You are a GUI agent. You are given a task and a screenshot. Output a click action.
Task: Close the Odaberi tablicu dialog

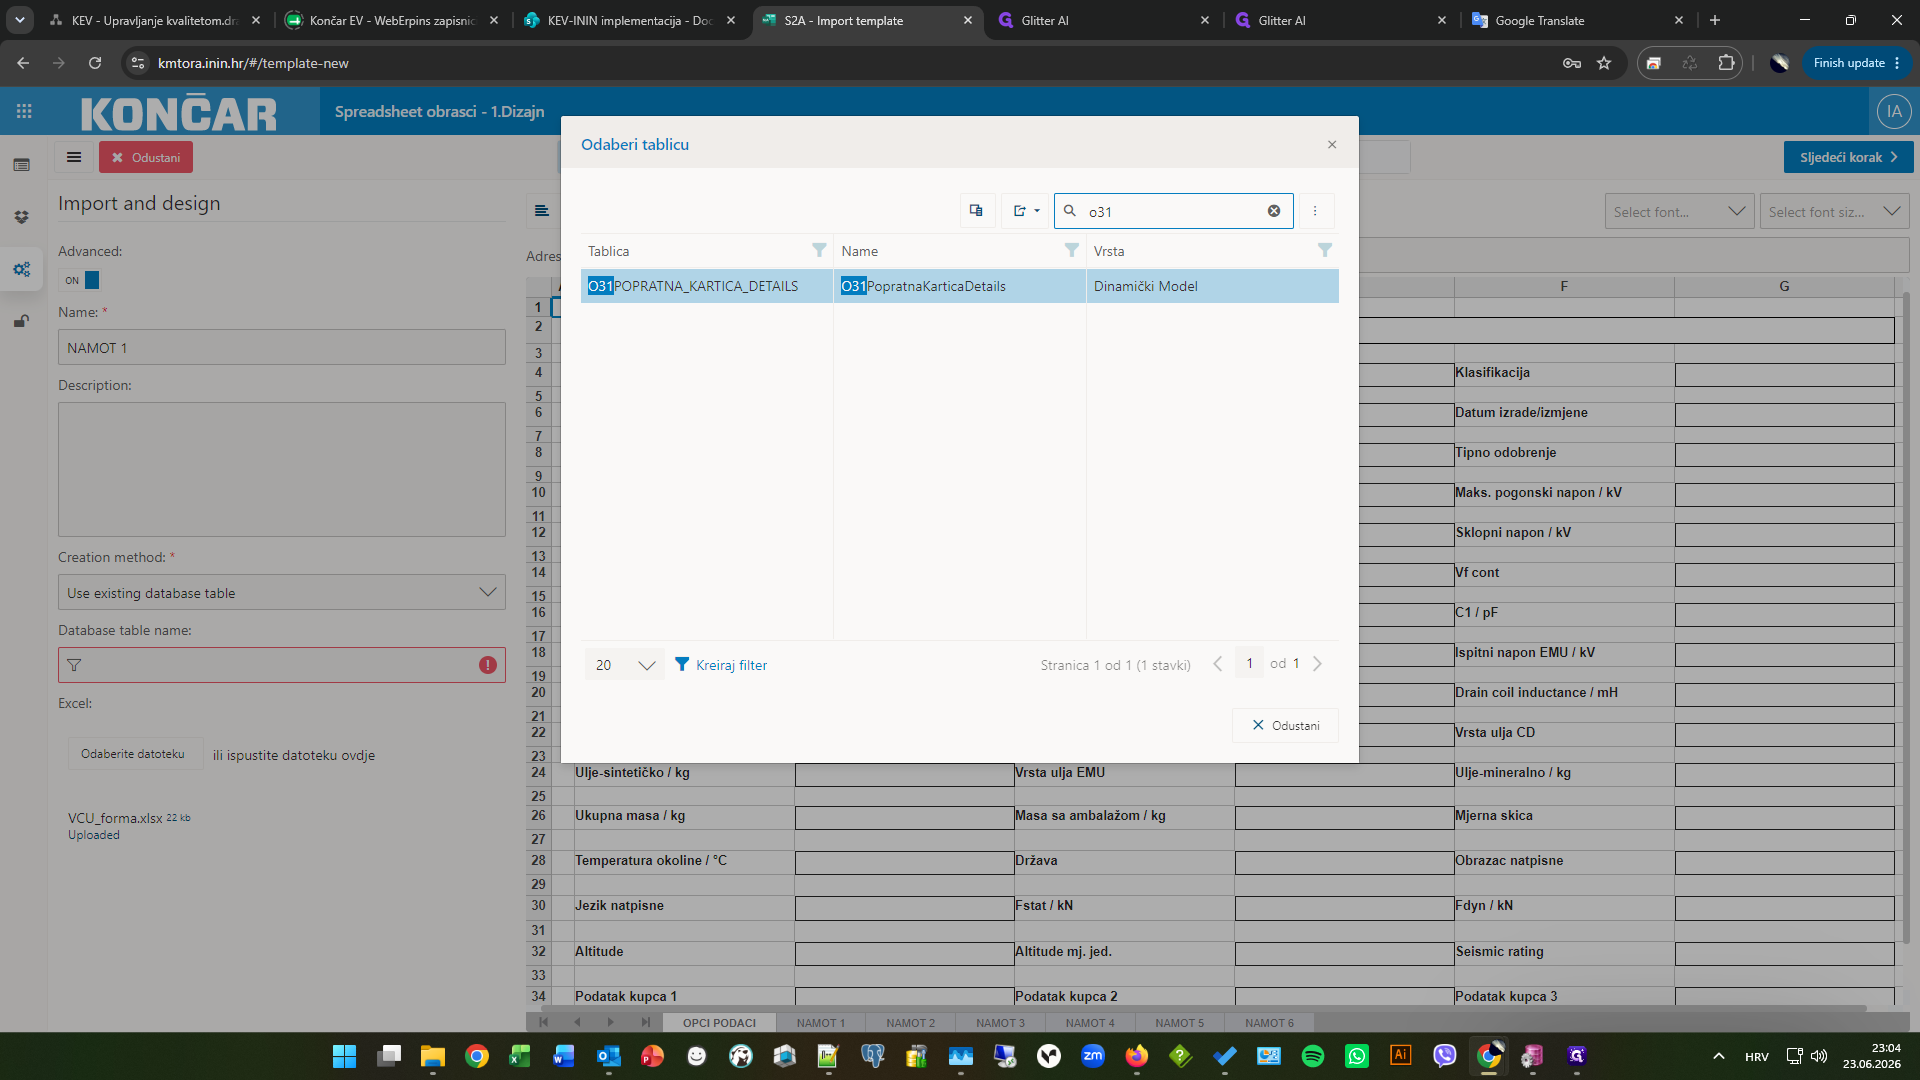pos(1332,145)
